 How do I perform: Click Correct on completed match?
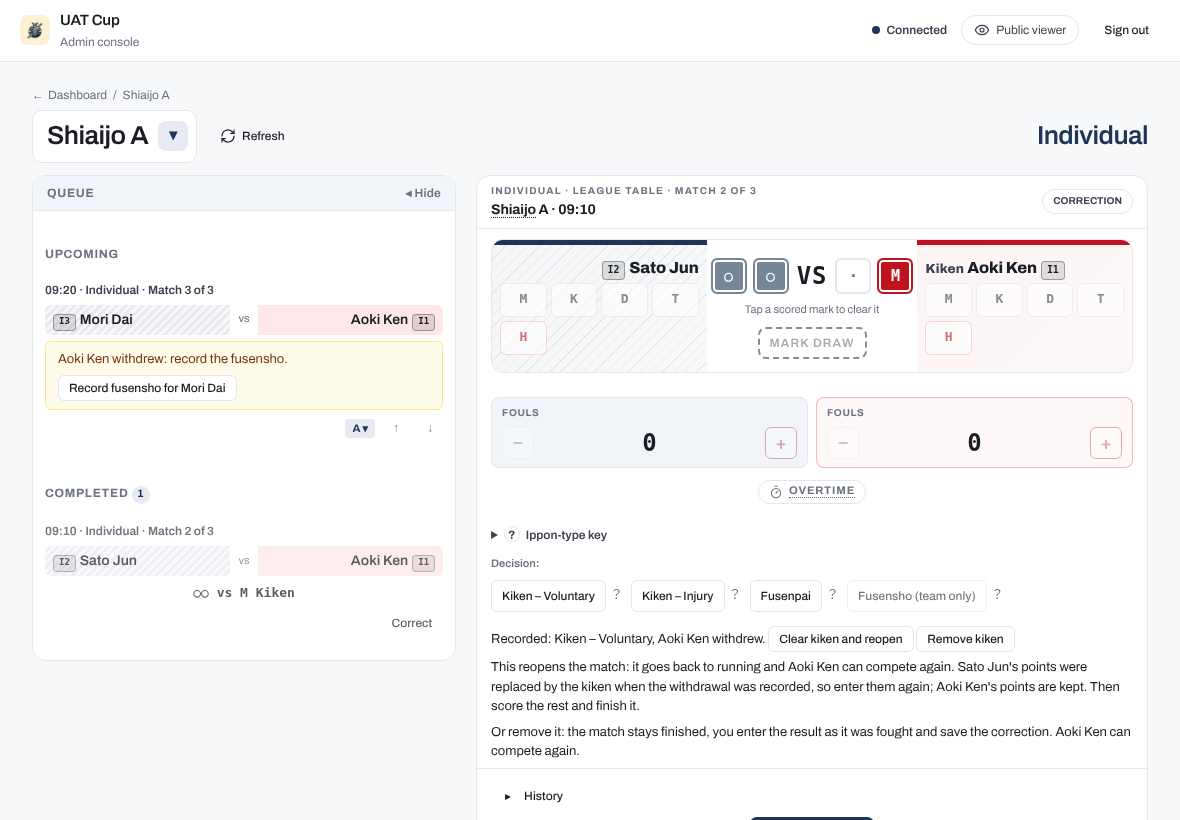point(412,623)
